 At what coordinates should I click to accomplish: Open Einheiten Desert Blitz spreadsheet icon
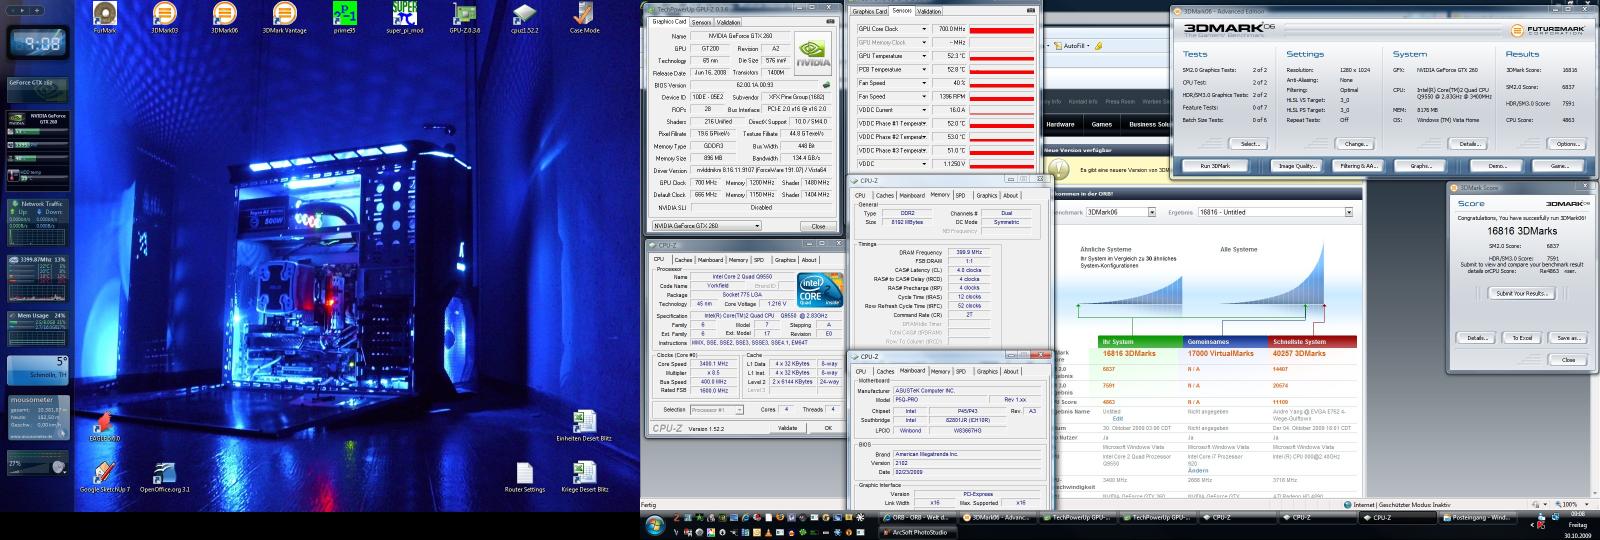585,427
